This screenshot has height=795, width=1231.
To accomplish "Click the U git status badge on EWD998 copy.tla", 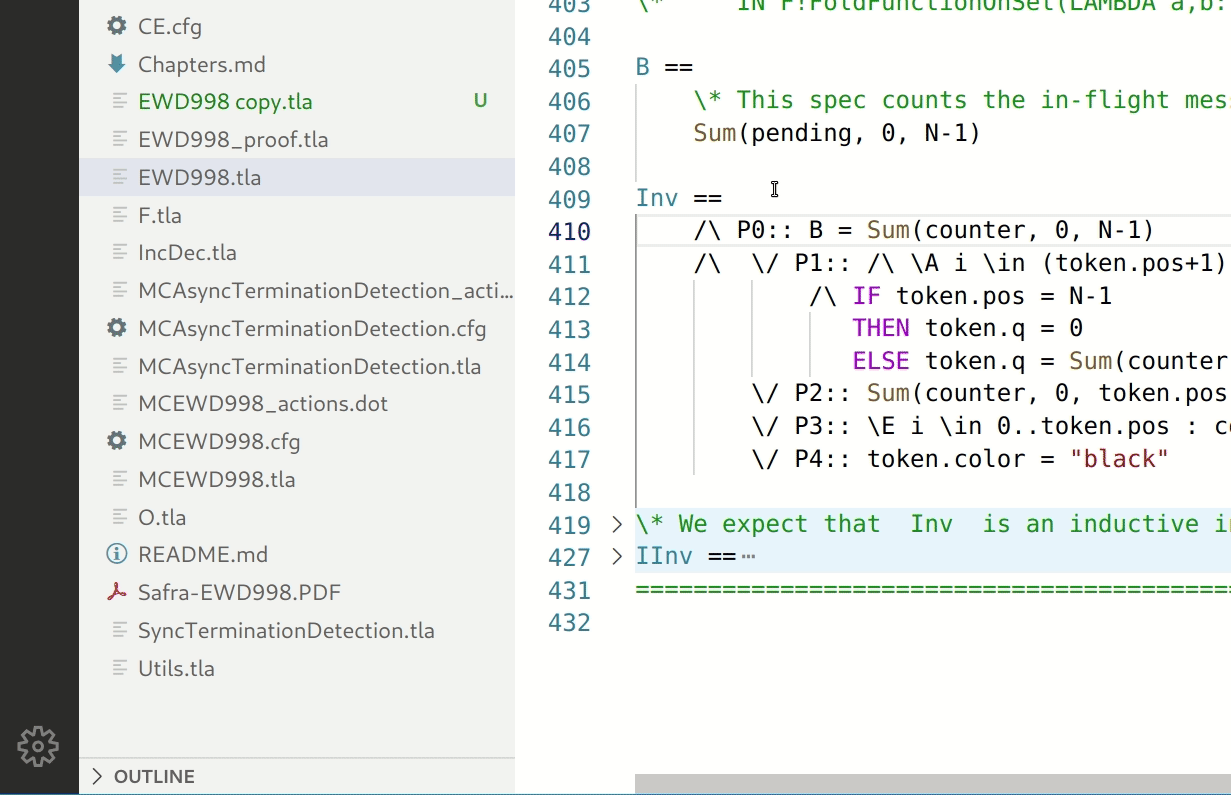I will [480, 100].
